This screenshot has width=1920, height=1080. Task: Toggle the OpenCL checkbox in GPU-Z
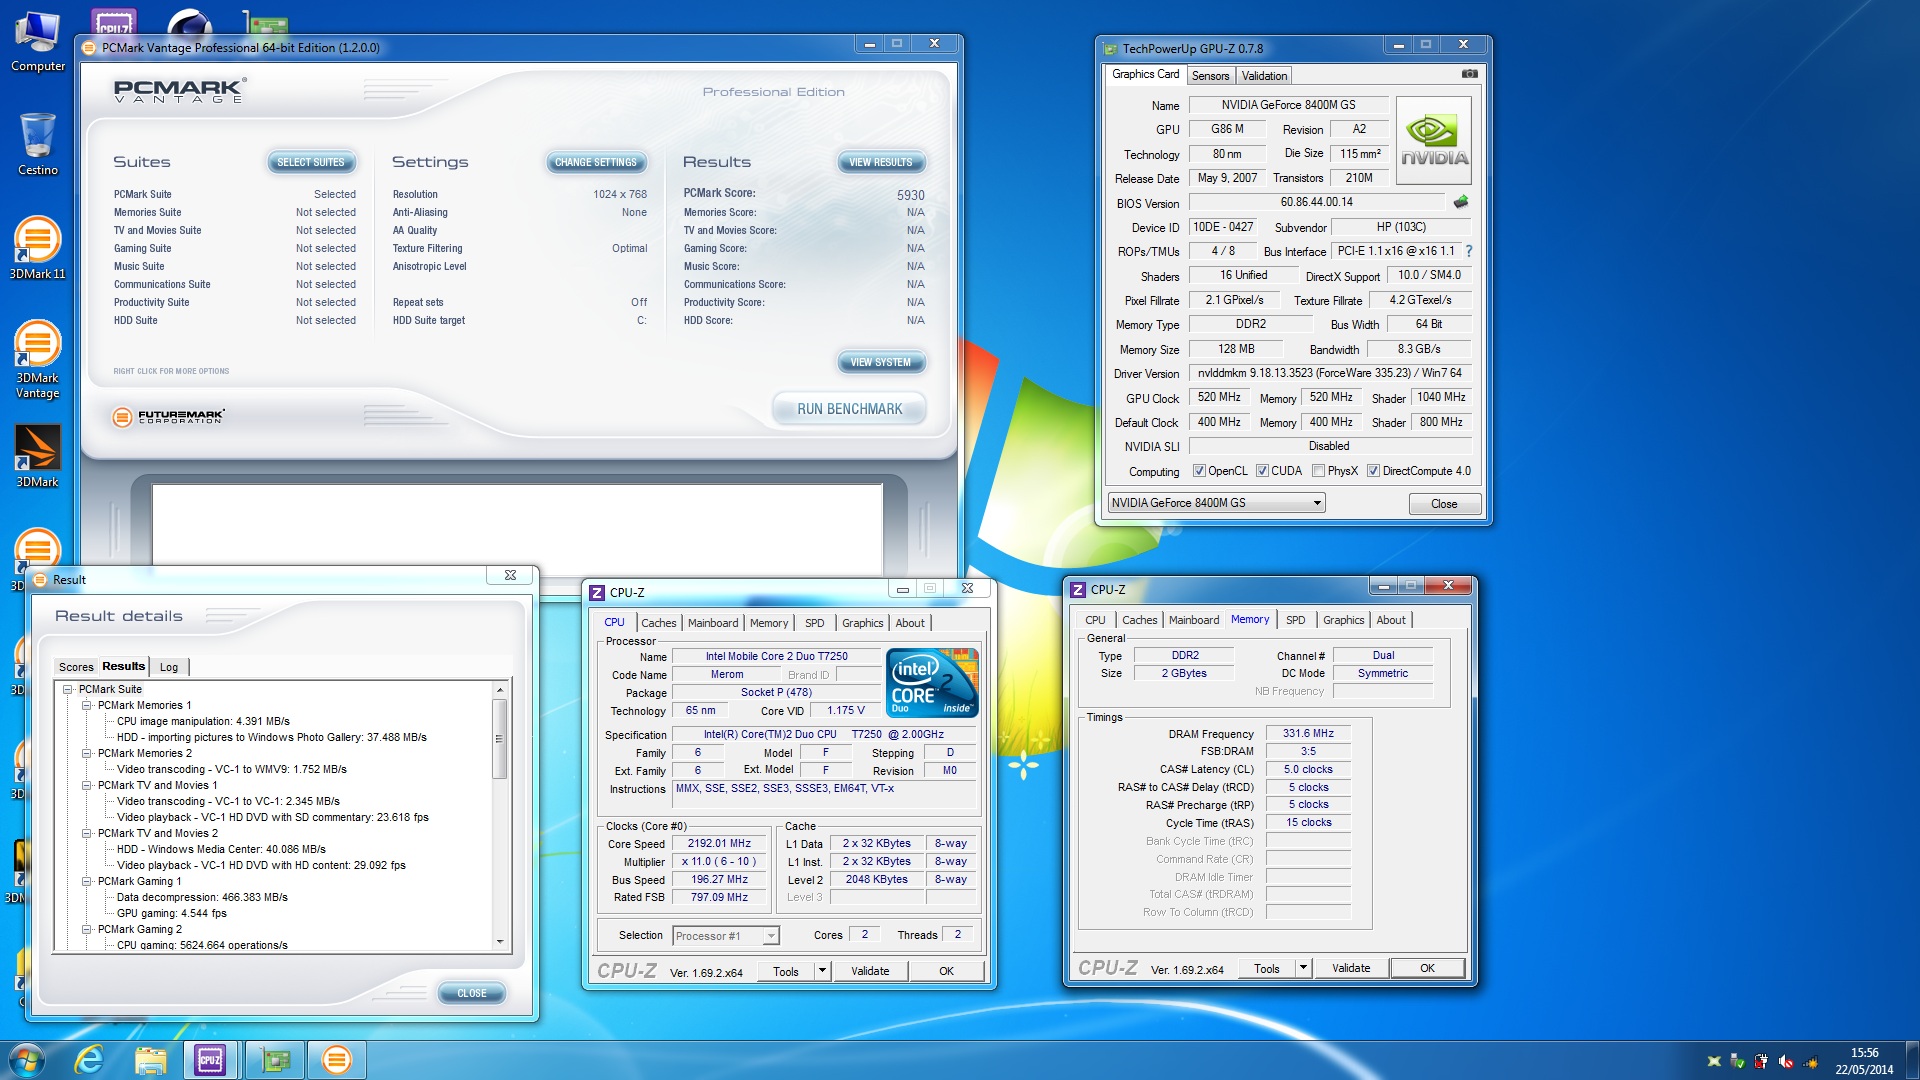(1199, 471)
